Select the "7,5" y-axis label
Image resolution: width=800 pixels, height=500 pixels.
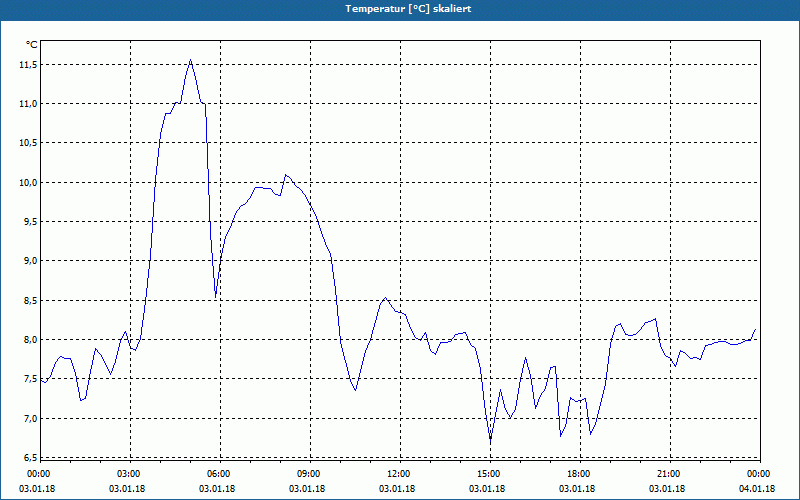point(31,380)
